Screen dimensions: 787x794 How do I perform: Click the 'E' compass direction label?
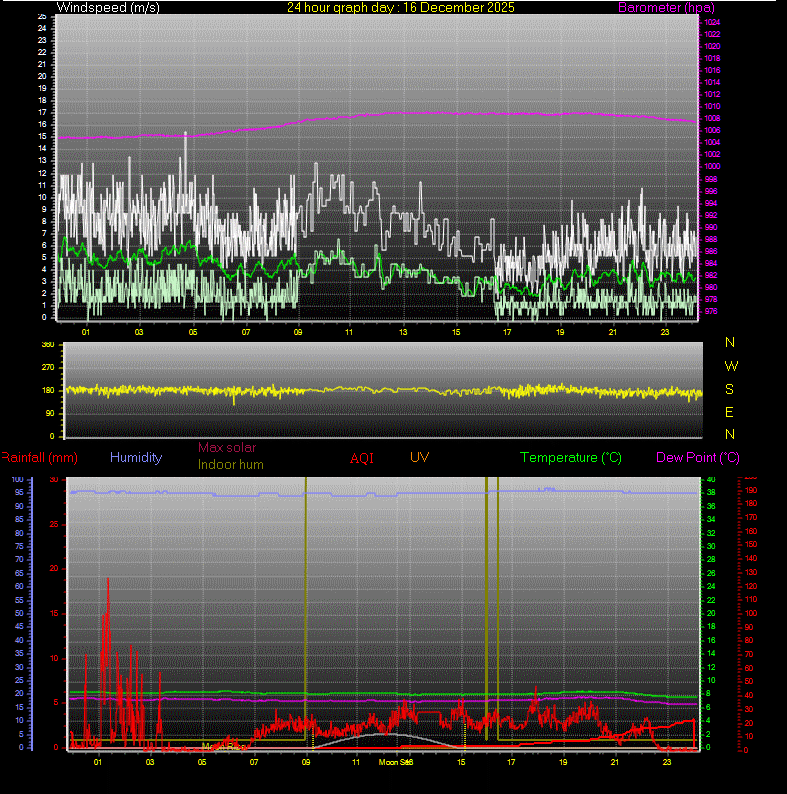729,412
